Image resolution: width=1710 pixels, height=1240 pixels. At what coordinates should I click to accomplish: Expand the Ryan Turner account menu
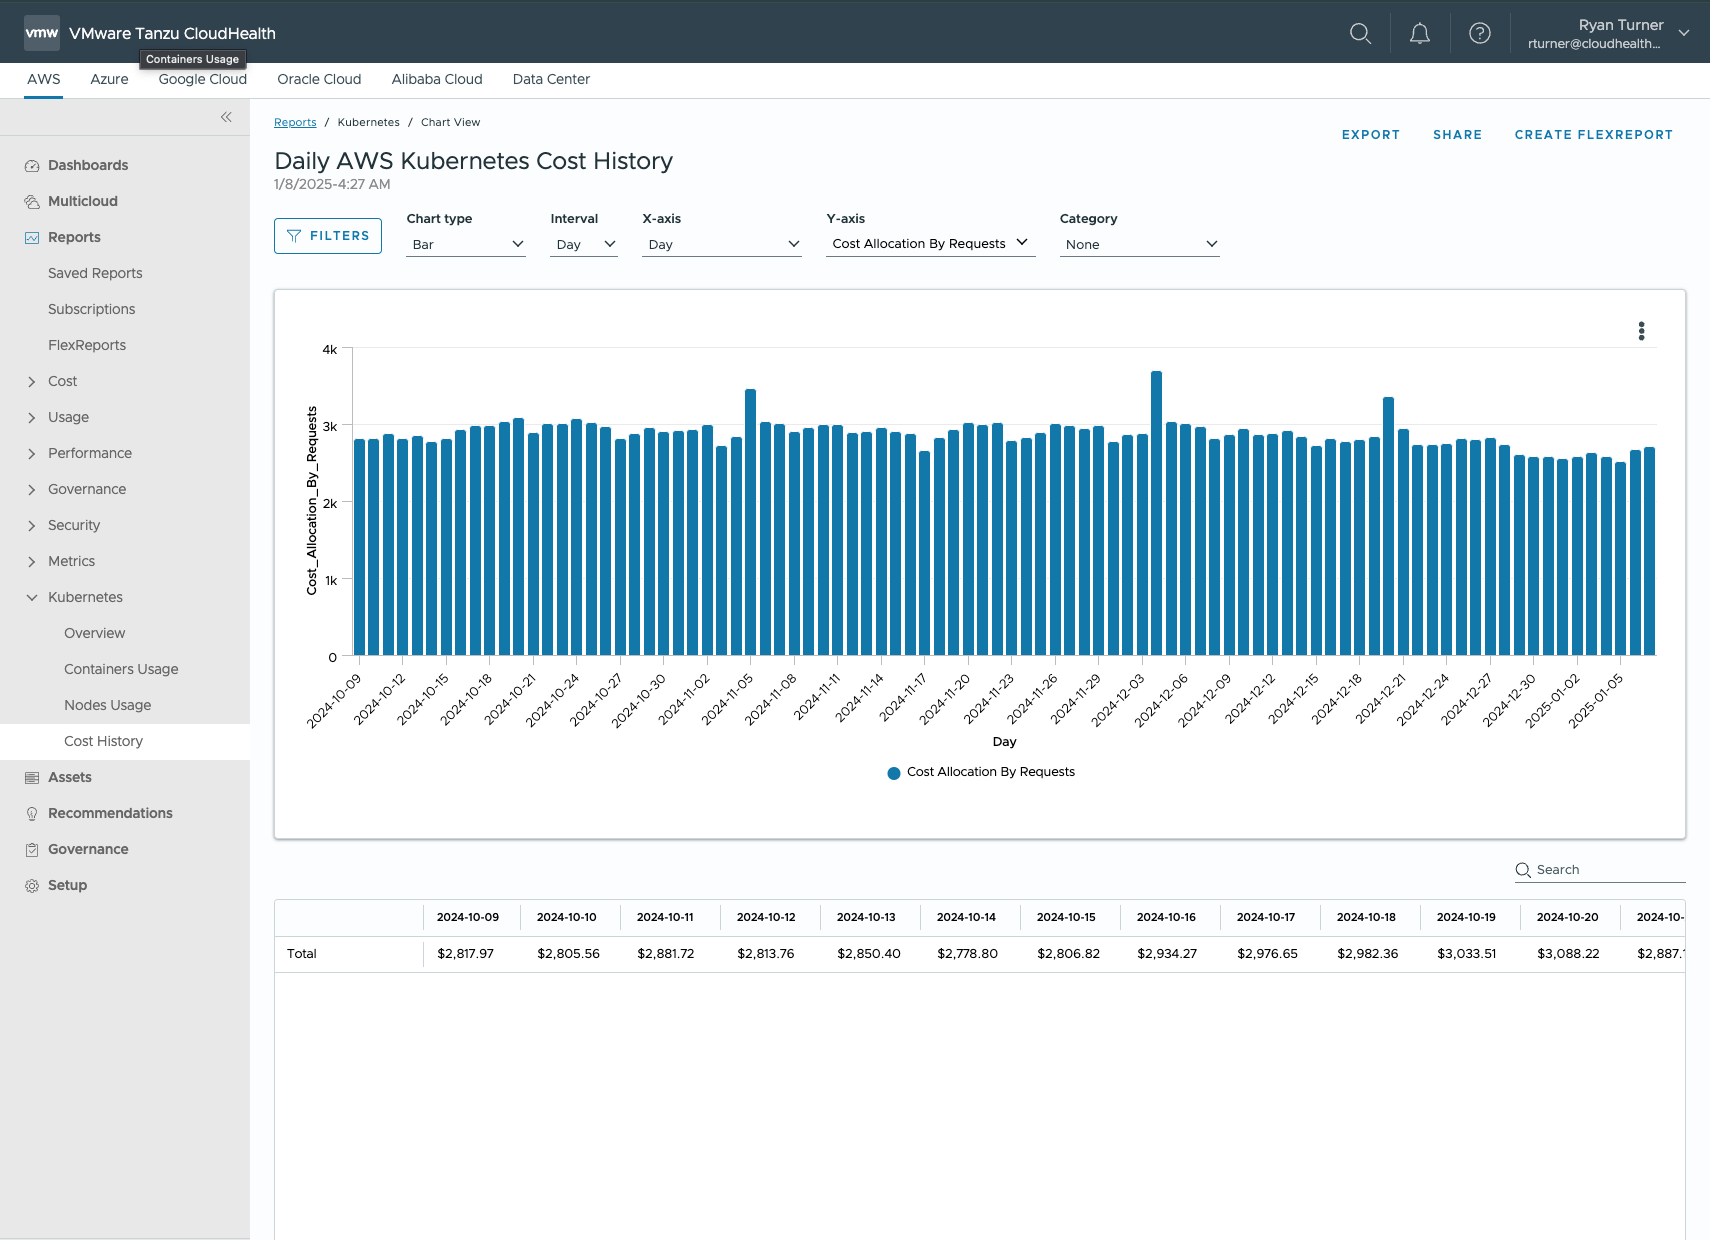1684,33
